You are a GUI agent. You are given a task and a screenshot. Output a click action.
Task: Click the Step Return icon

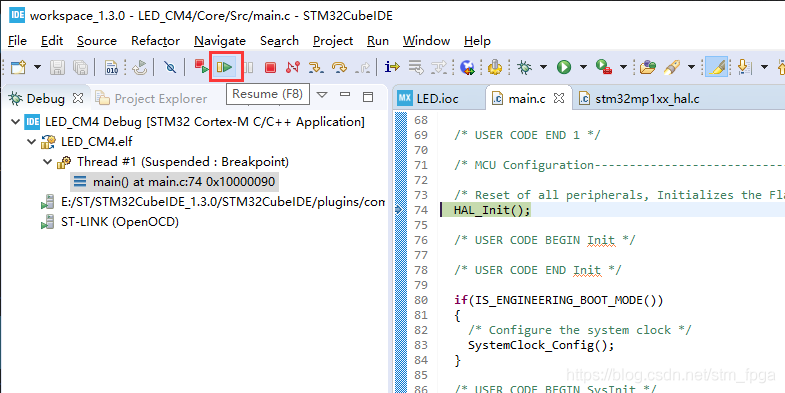(x=362, y=67)
